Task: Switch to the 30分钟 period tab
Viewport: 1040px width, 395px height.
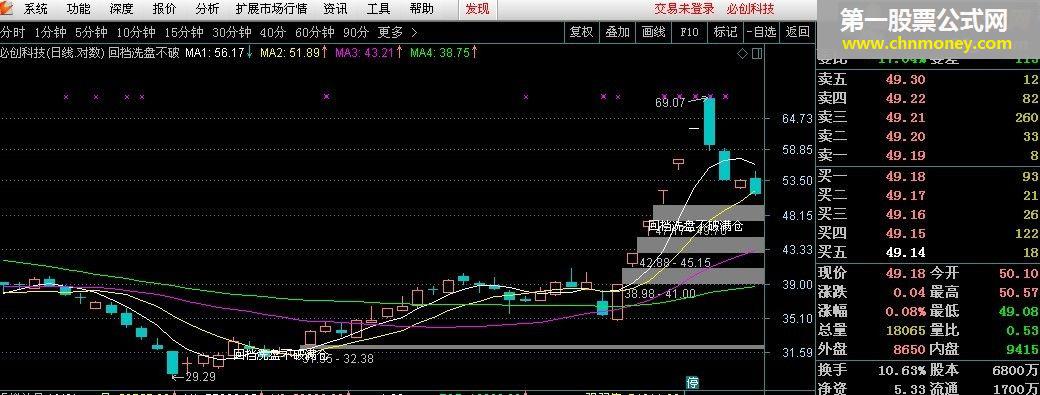Action: pos(231,32)
